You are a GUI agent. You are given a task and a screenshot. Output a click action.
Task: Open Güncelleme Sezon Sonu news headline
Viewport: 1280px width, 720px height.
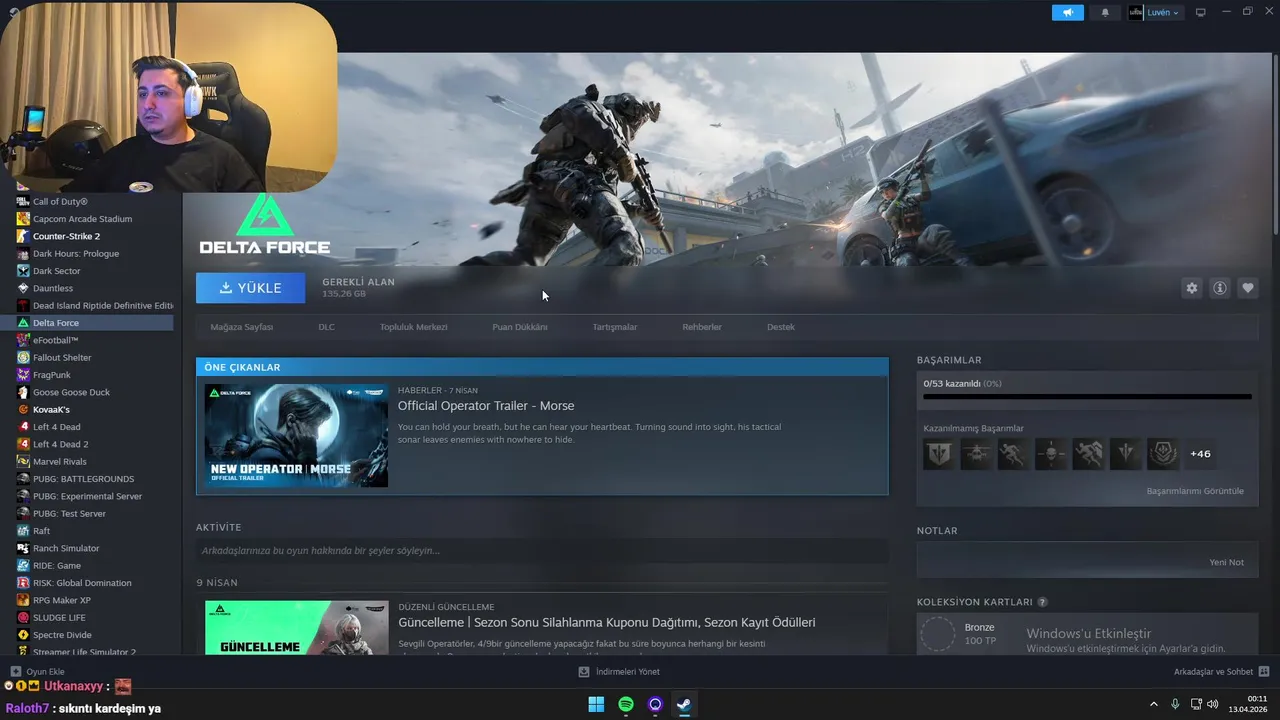tap(607, 622)
